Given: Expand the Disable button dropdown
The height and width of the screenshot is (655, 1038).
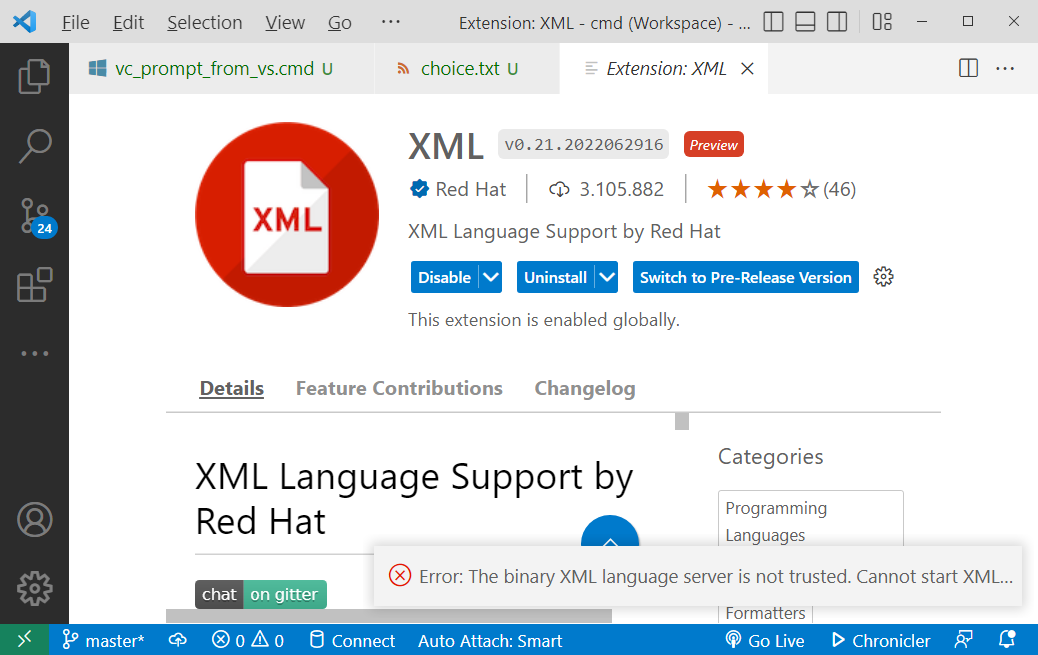Looking at the screenshot, I should coord(491,277).
